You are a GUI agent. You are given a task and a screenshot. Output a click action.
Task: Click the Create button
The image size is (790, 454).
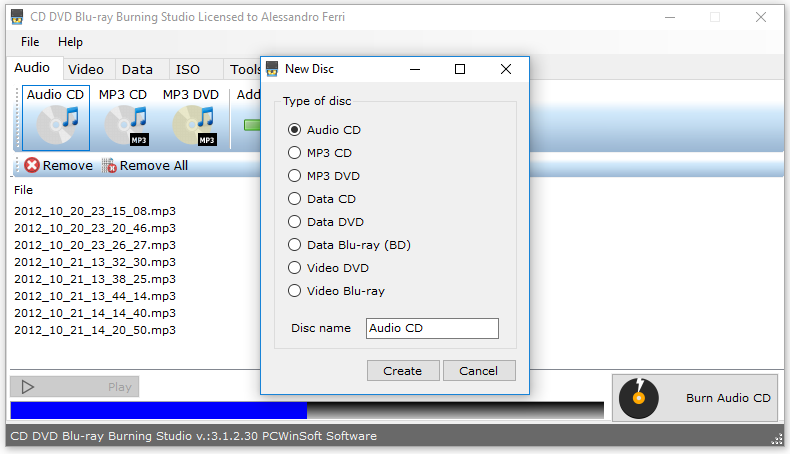click(402, 371)
